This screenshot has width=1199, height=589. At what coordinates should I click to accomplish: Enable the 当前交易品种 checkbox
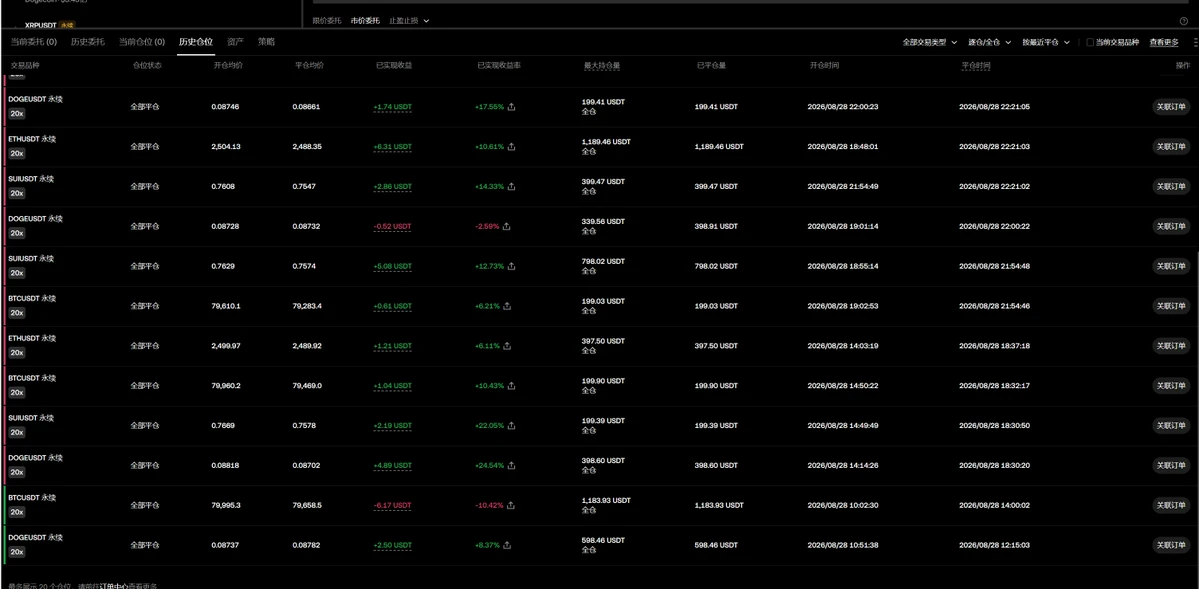tap(1090, 43)
